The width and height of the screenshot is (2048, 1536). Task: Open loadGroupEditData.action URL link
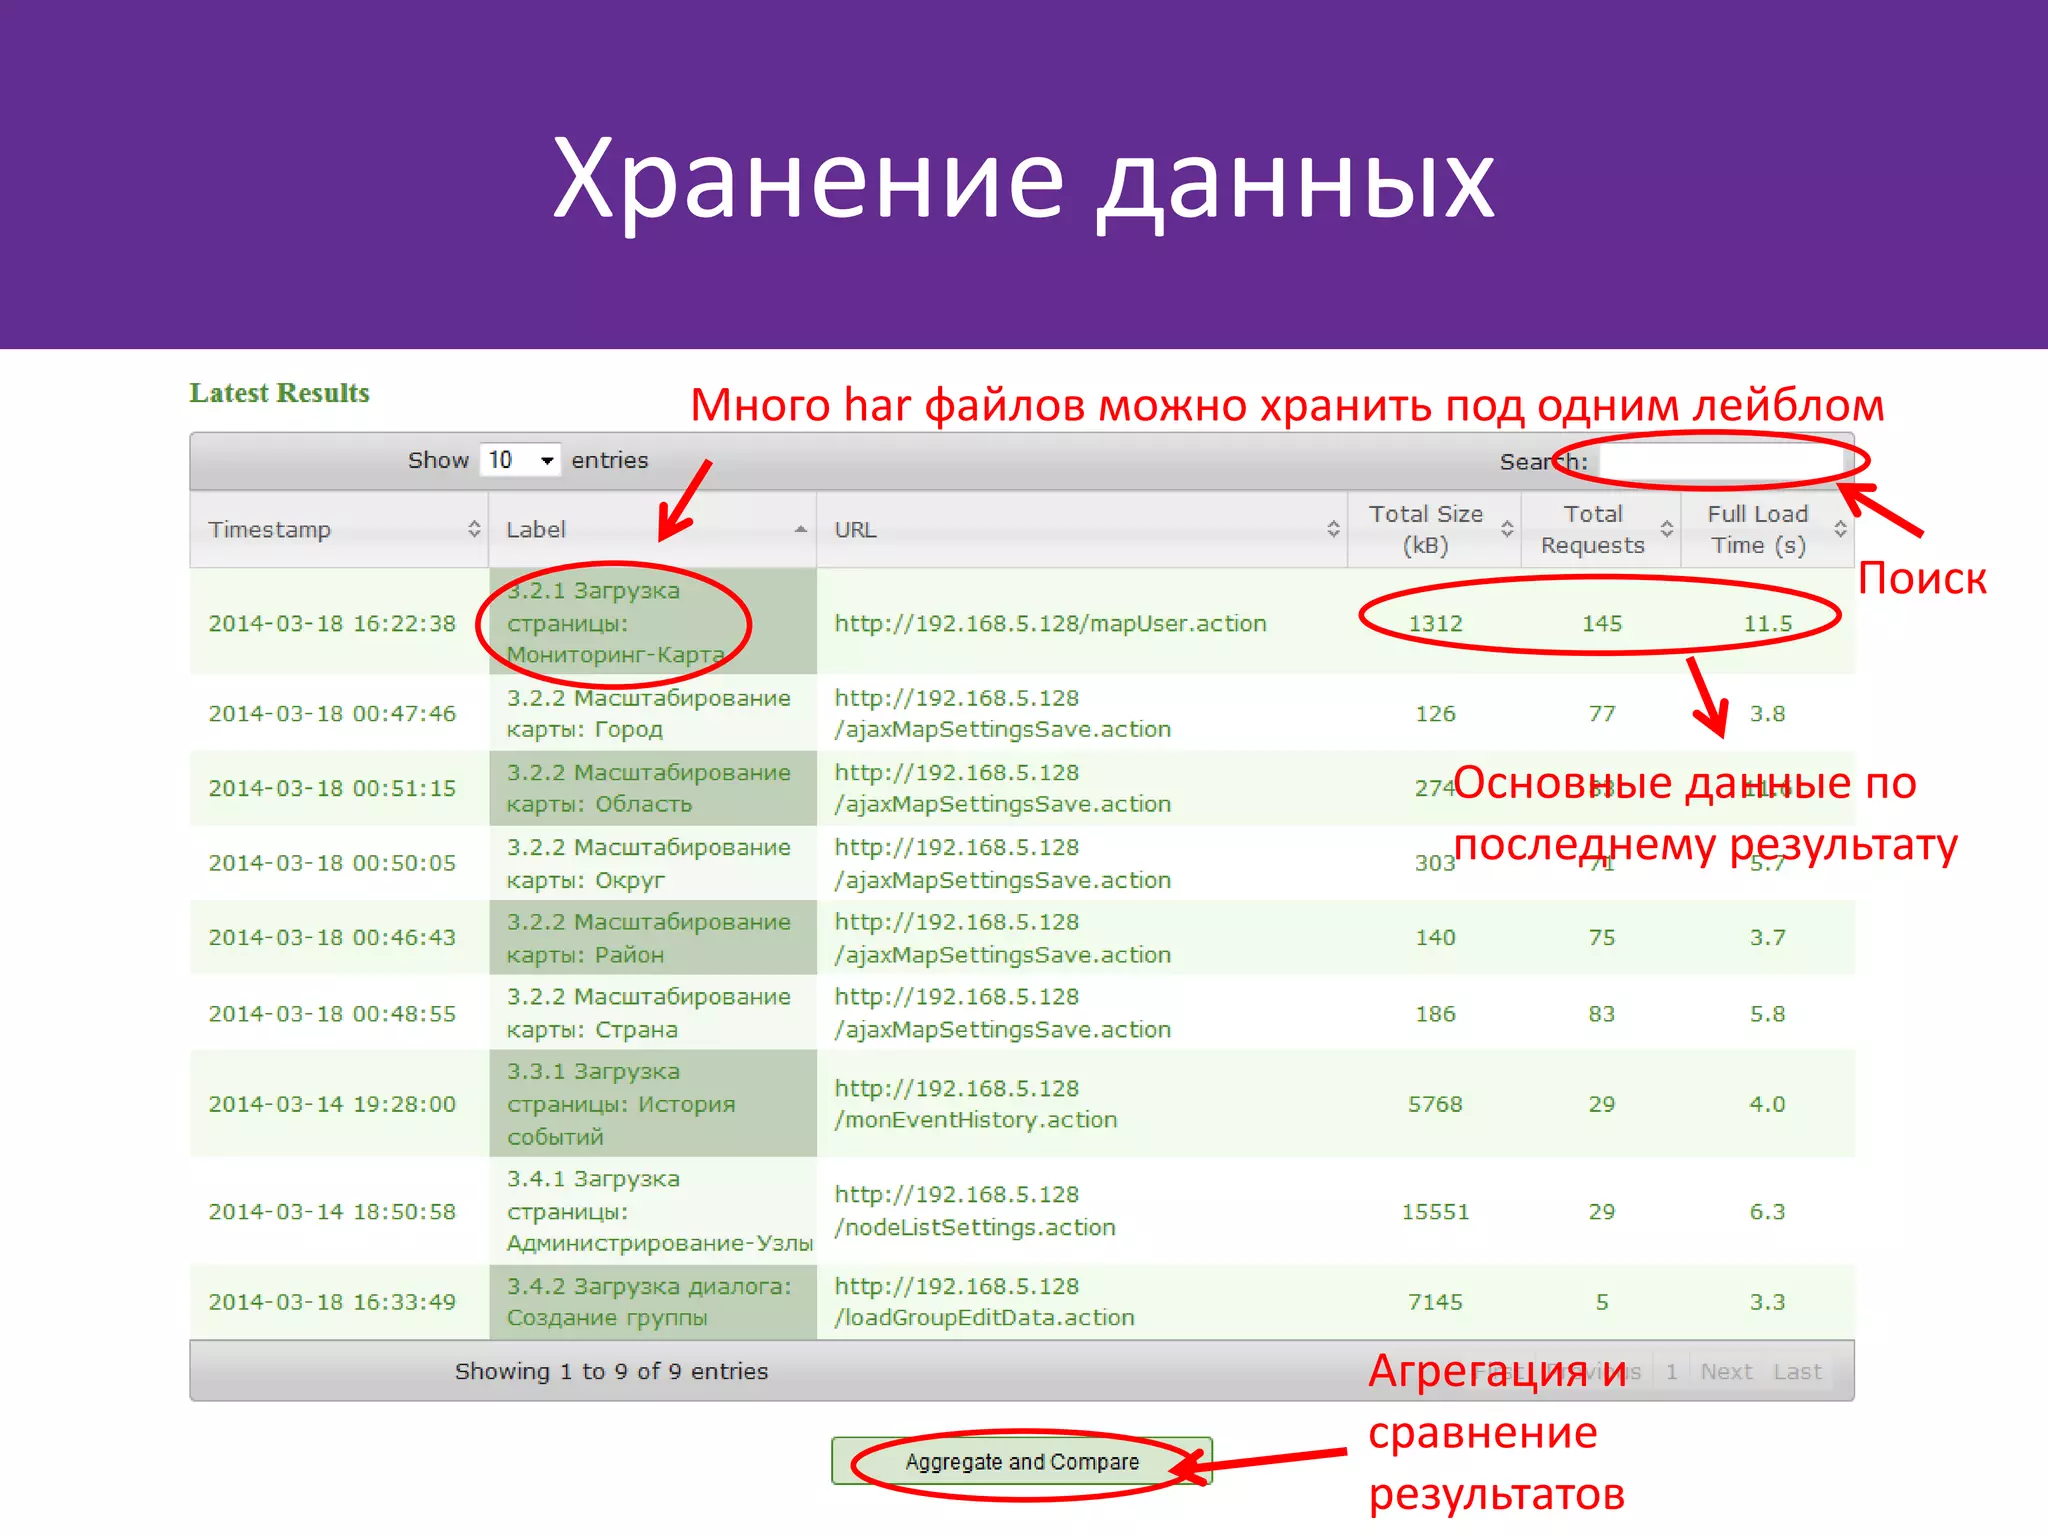pyautogui.click(x=985, y=1302)
